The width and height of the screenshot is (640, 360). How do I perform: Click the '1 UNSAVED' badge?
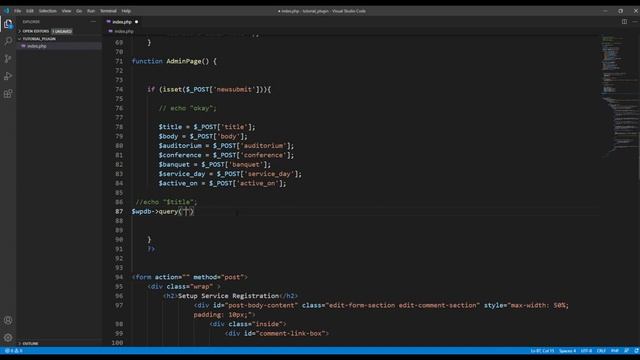tap(62, 31)
